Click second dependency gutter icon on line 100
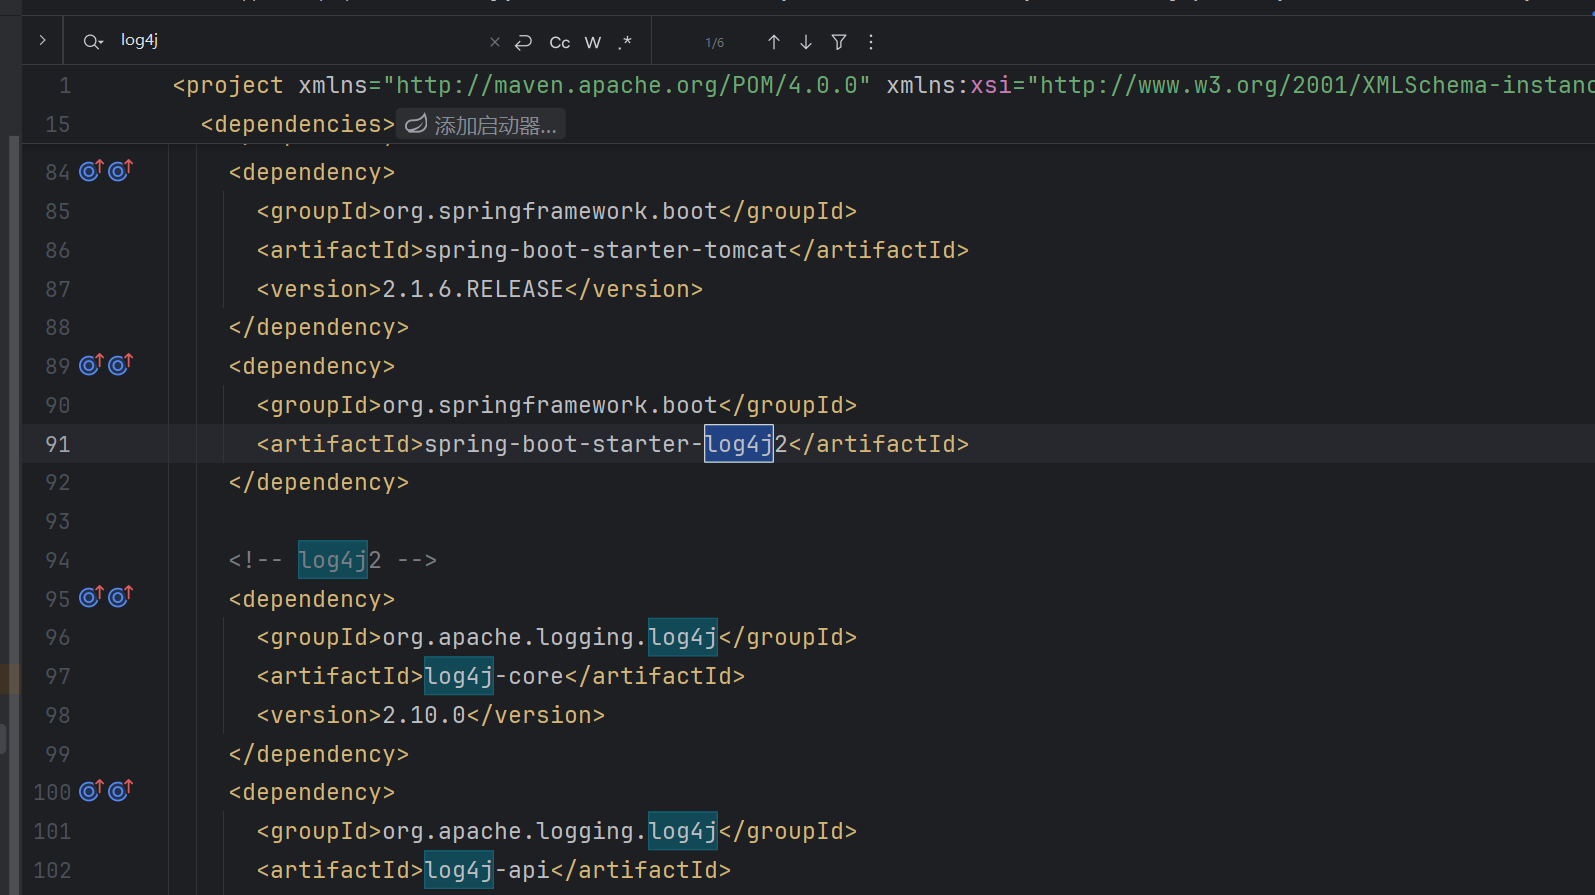1595x895 pixels. tap(120, 791)
